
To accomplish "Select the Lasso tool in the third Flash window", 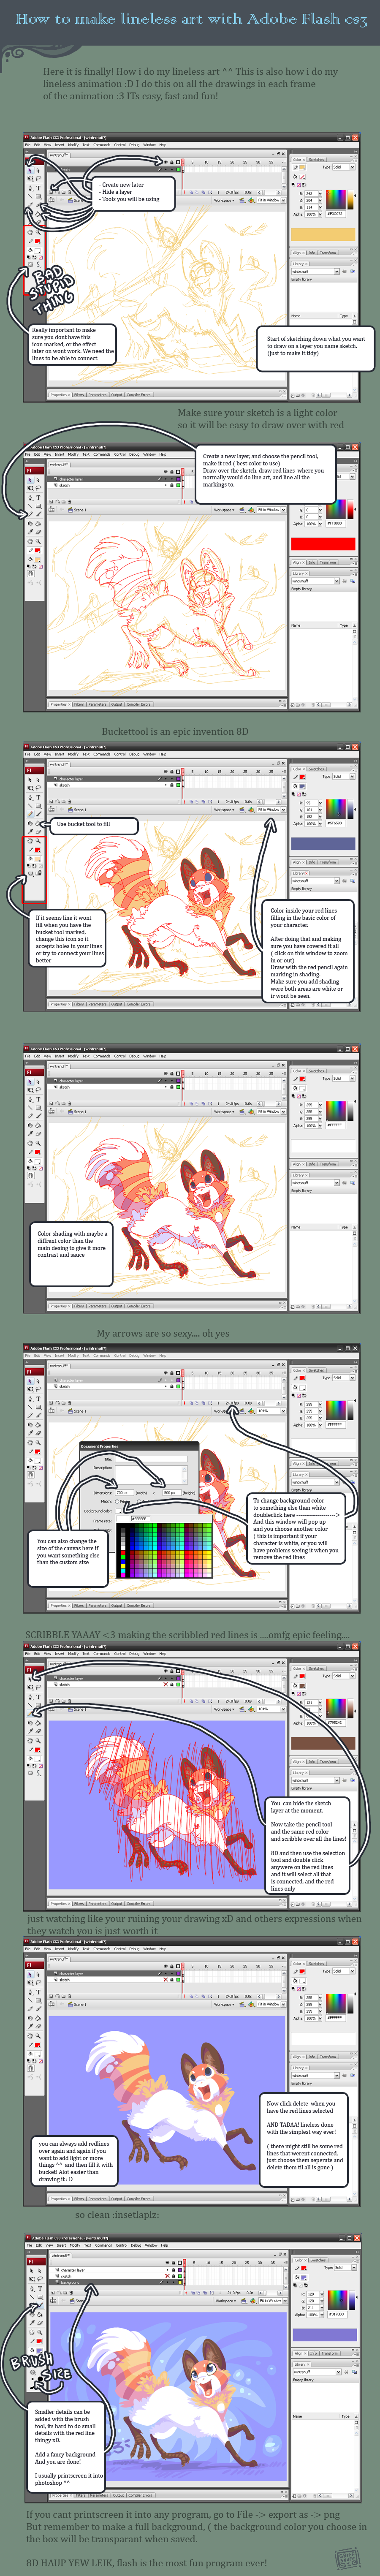I will [38, 788].
